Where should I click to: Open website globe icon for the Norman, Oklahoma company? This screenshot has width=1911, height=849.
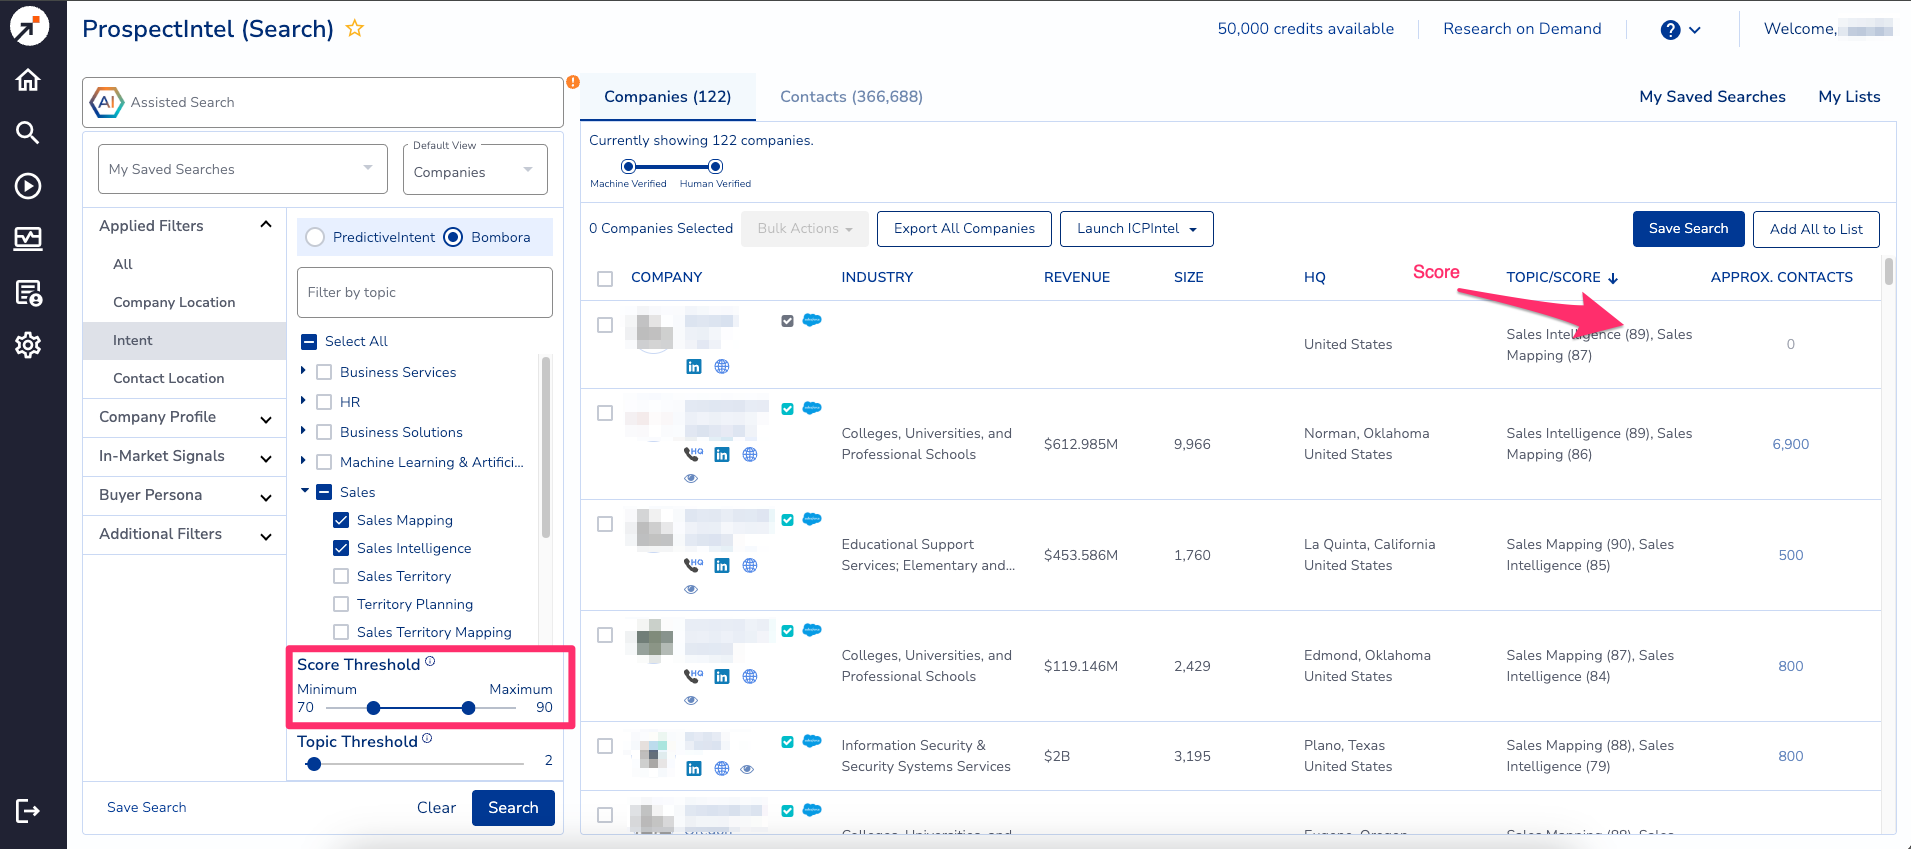pos(750,454)
